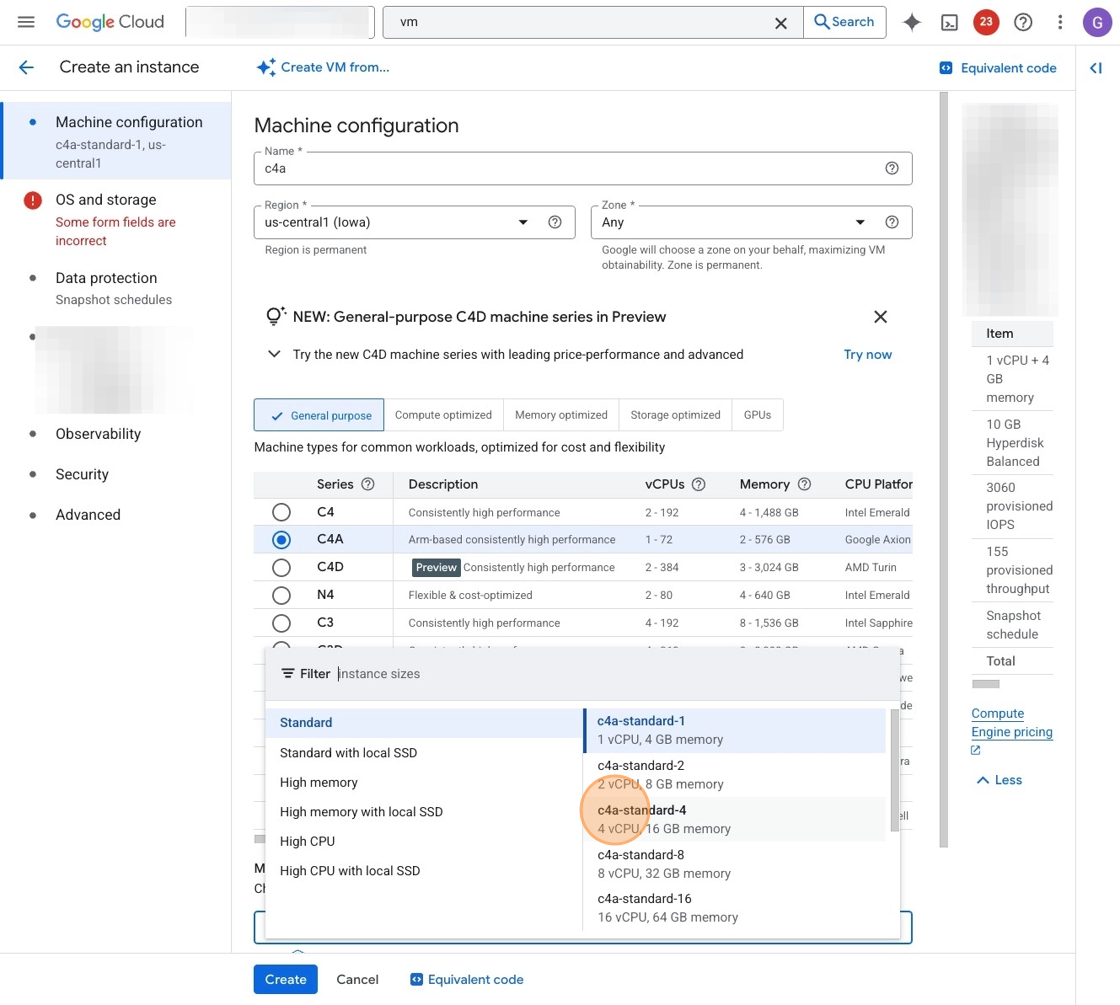Image resolution: width=1120 pixels, height=1005 pixels.
Task: Collapse cost details with Less
Action: [x=999, y=780]
